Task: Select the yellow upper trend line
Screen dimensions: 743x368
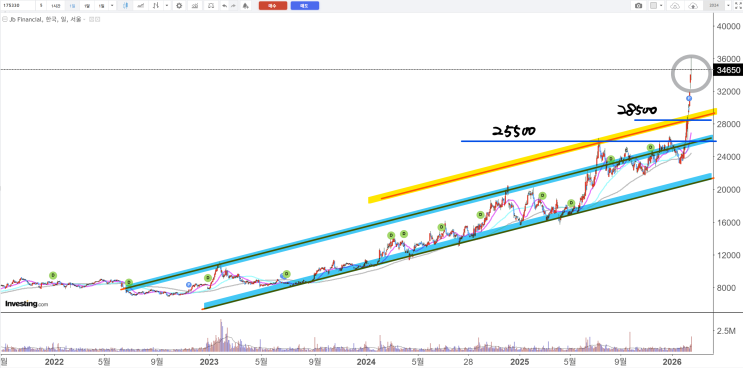Action: coord(542,156)
